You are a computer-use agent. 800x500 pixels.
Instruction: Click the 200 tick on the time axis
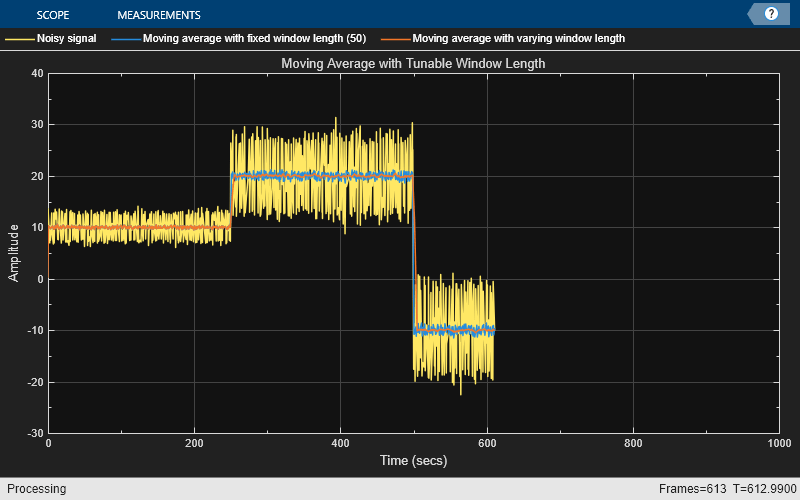pyautogui.click(x=194, y=443)
